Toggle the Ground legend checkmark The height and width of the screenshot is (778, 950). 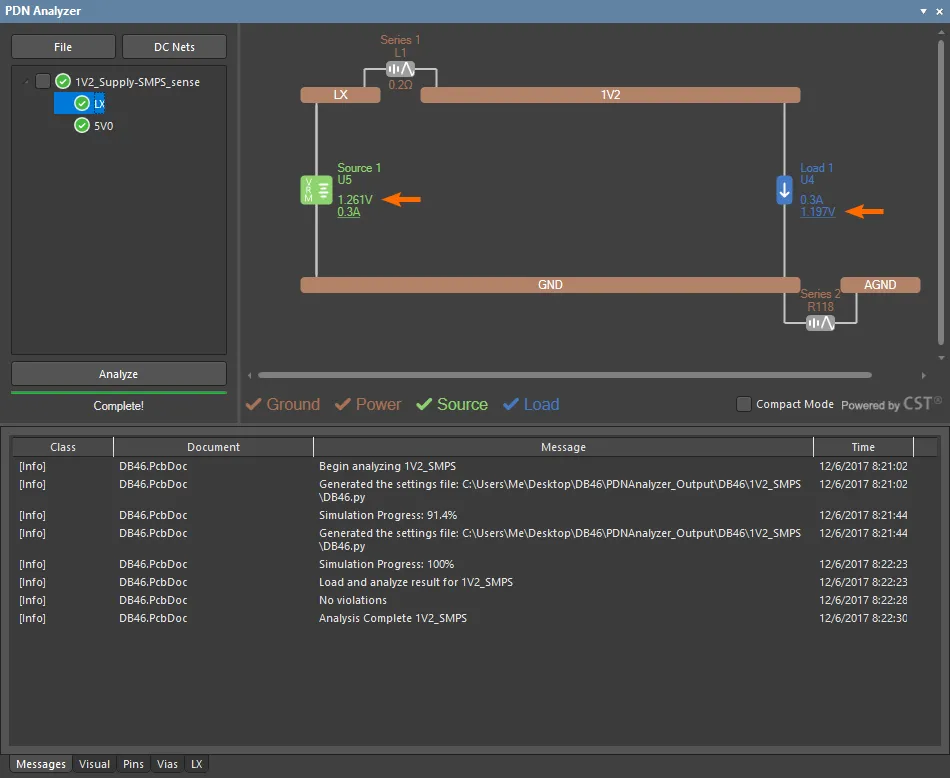point(254,404)
